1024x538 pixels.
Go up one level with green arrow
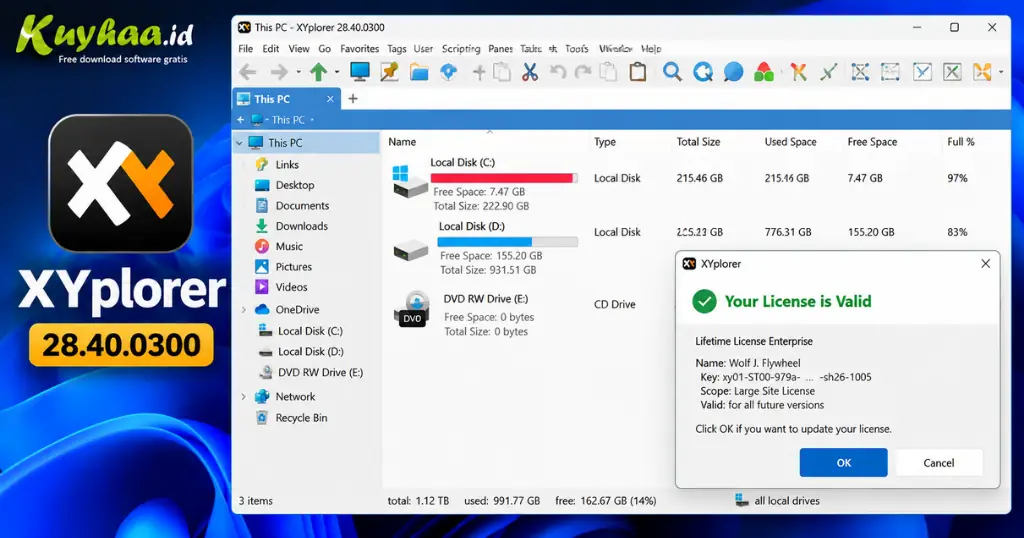[319, 72]
